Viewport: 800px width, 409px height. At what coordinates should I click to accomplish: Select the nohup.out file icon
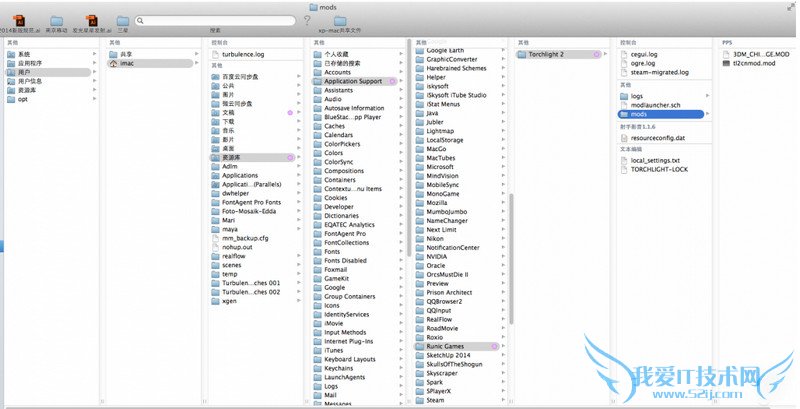click(x=215, y=247)
